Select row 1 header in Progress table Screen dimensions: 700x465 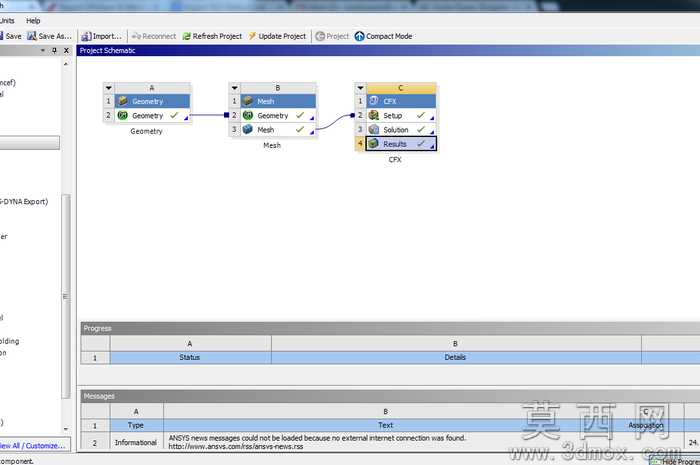tap(95, 357)
